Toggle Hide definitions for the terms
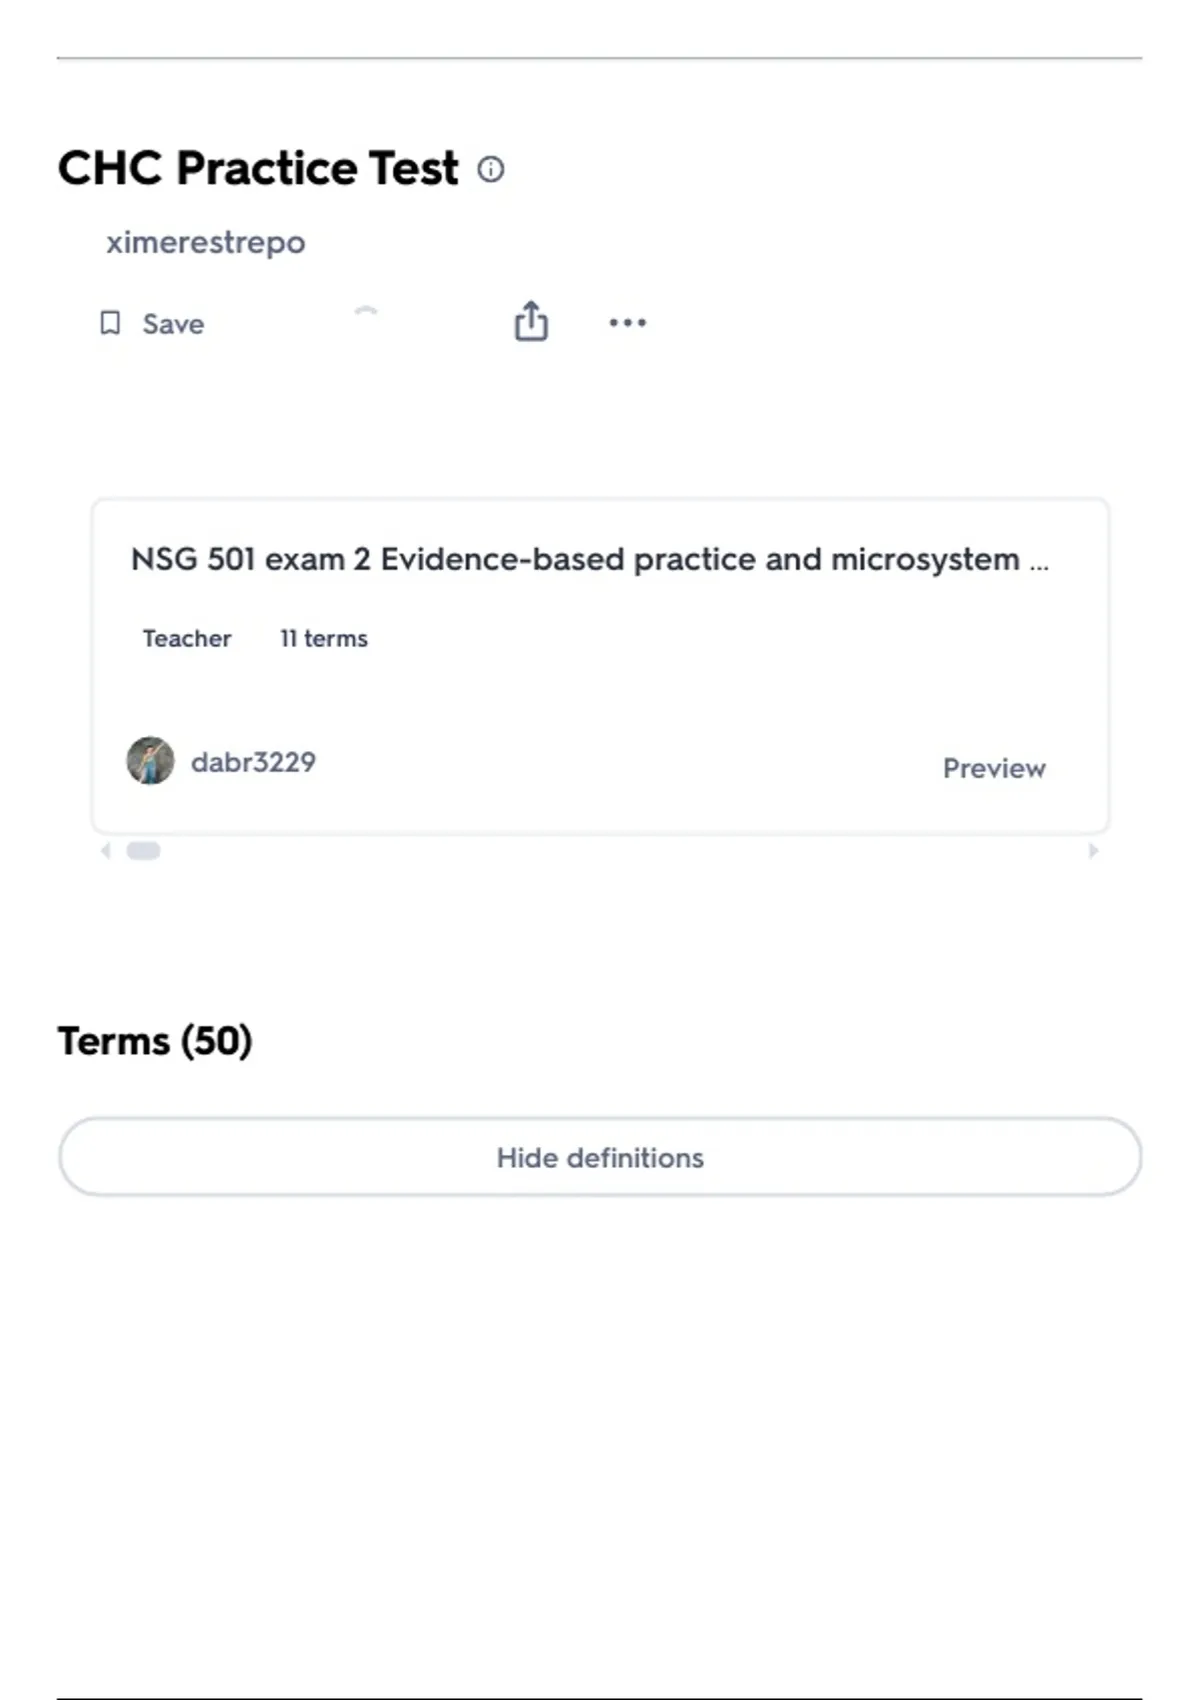This screenshot has height=1700, width=1200. [600, 1157]
